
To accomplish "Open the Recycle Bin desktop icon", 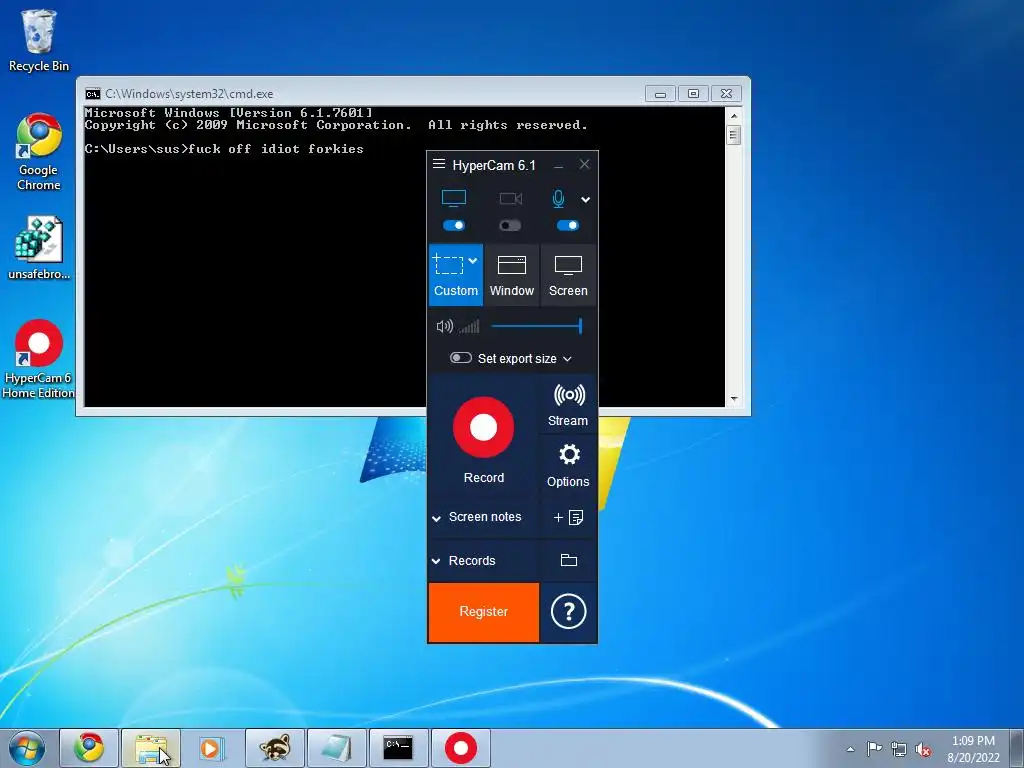I will click(x=39, y=40).
